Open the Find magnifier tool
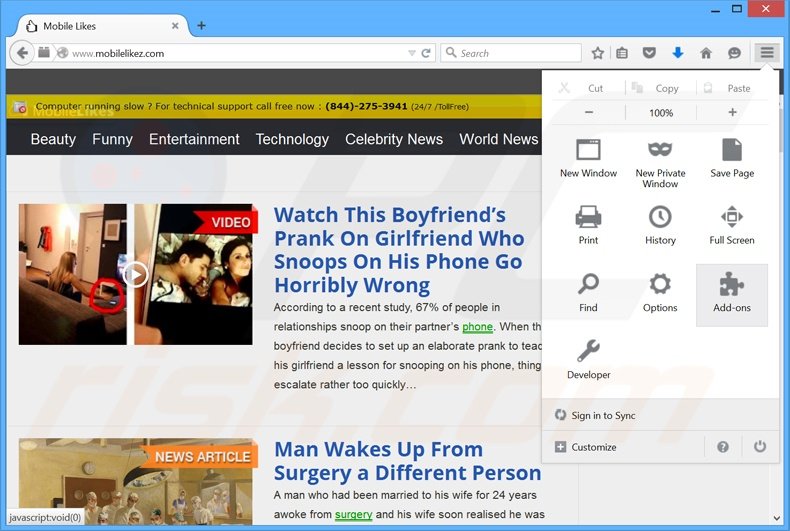This screenshot has height=531, width=790. click(588, 293)
